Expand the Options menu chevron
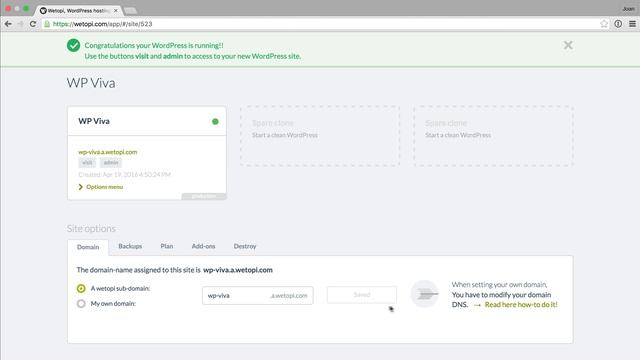Image resolution: width=640 pixels, height=360 pixels. (x=80, y=187)
